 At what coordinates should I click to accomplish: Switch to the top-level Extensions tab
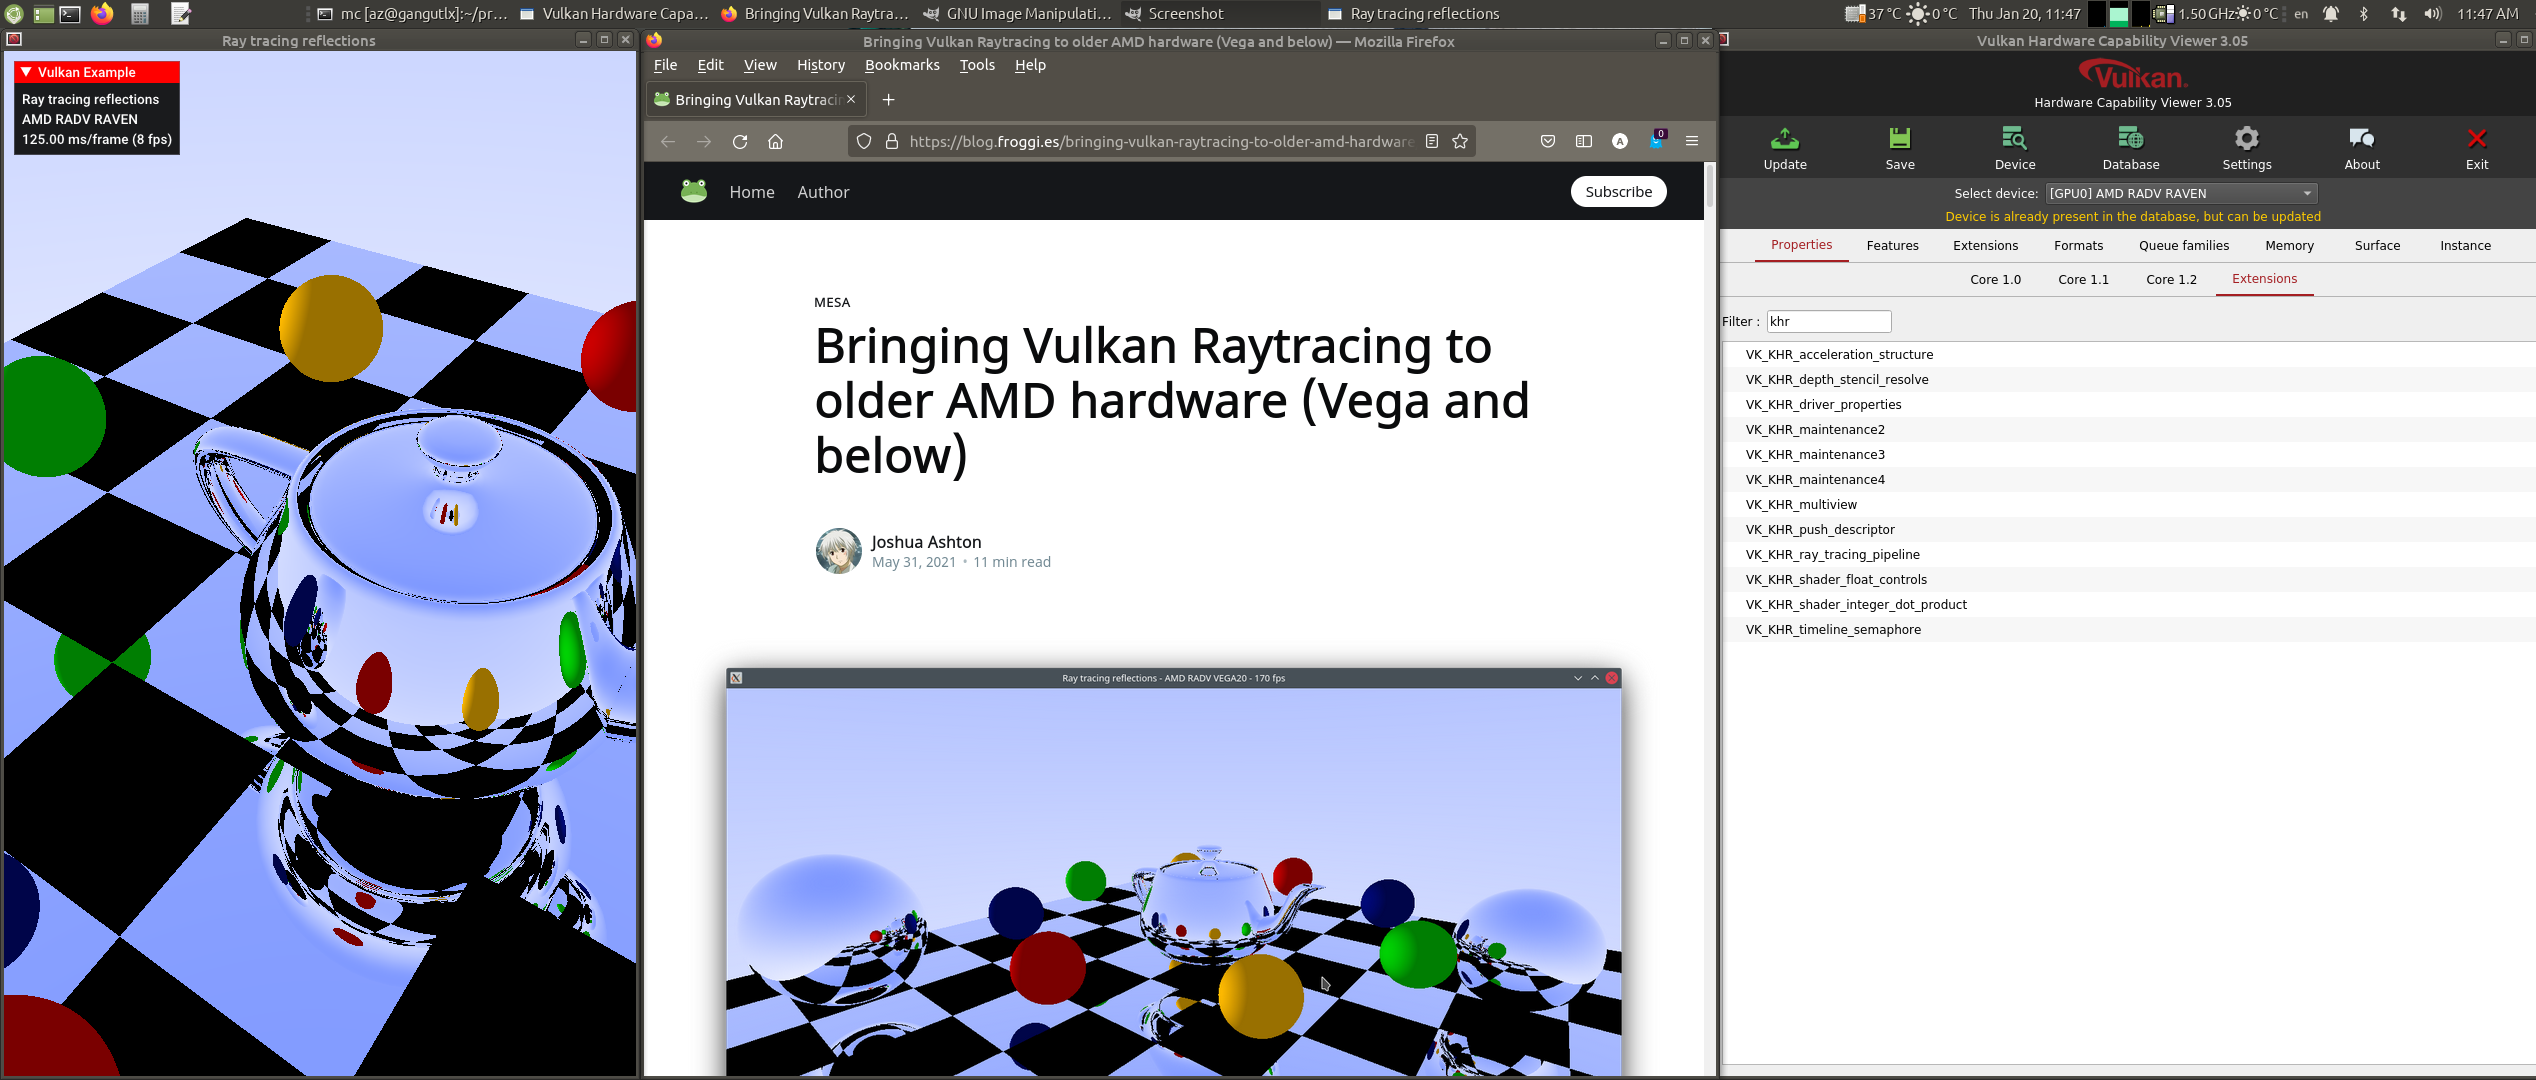click(x=1985, y=245)
